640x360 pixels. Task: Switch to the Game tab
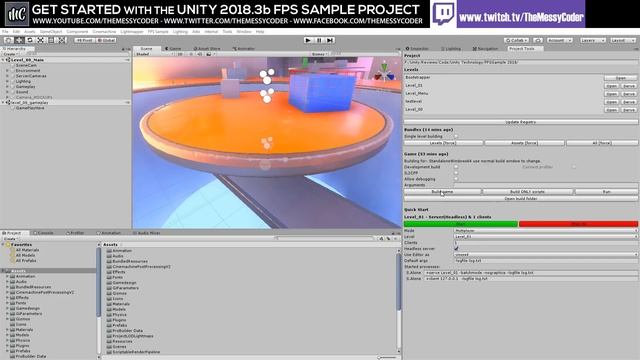pos(173,49)
